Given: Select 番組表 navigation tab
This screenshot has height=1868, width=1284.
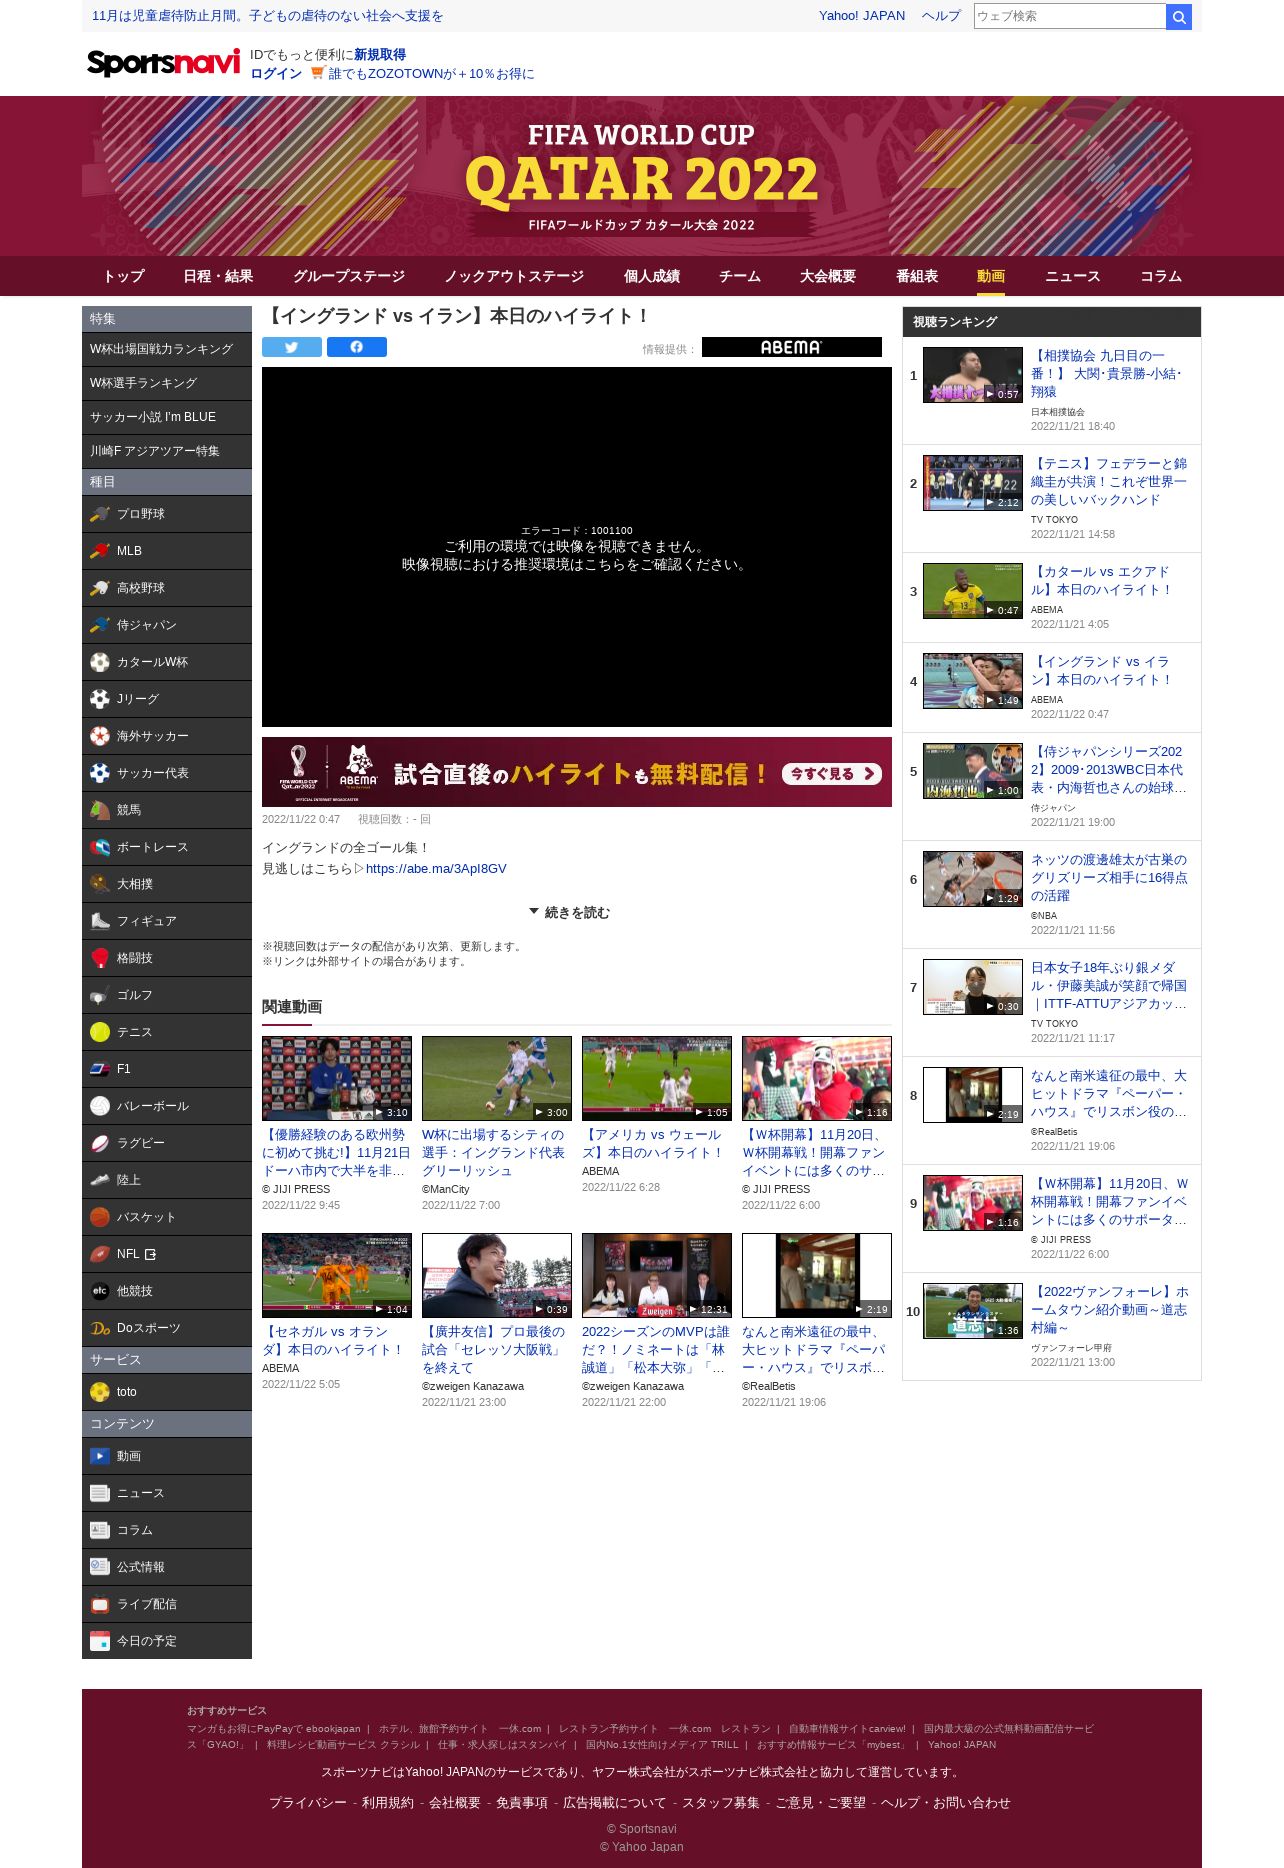Looking at the screenshot, I should click(917, 276).
